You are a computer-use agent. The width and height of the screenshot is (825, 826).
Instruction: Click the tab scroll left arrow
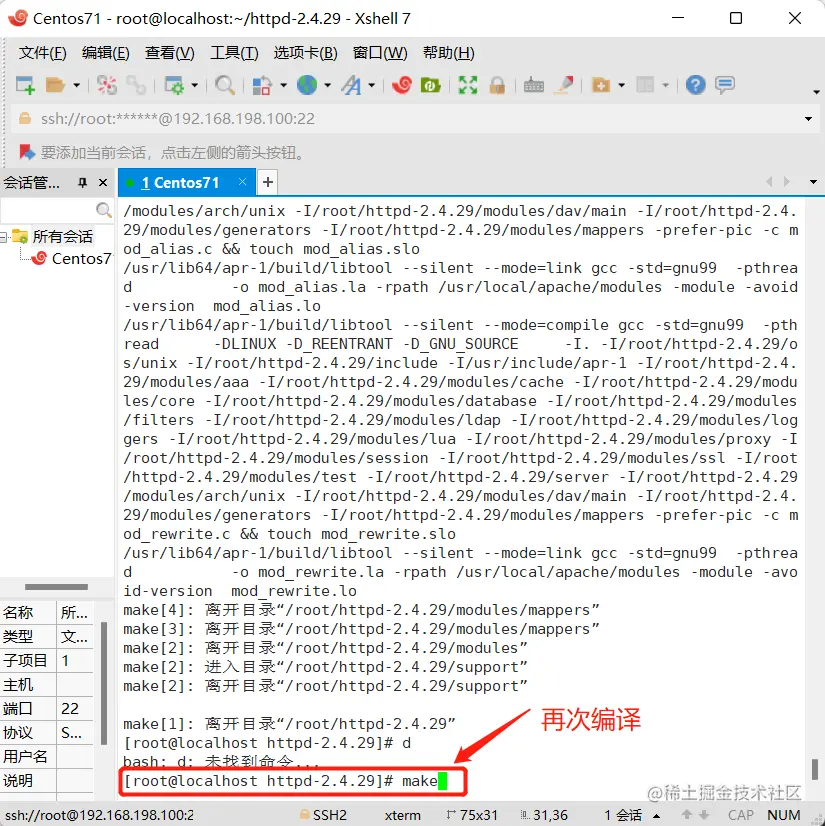tap(769, 182)
